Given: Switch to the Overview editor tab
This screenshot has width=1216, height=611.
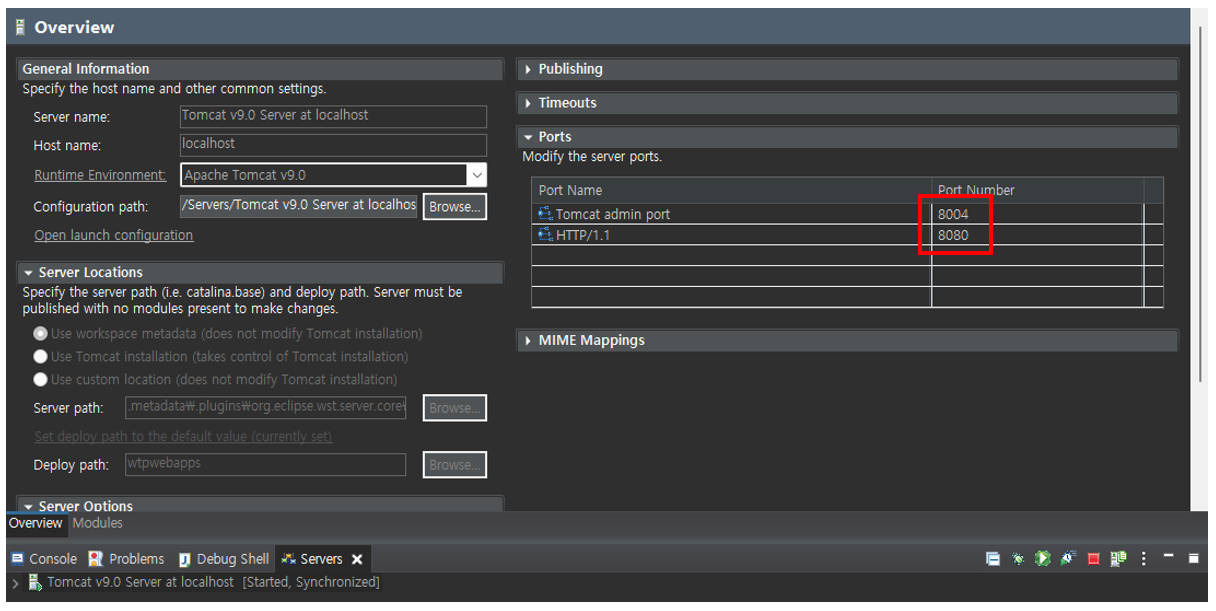Looking at the screenshot, I should (35, 523).
